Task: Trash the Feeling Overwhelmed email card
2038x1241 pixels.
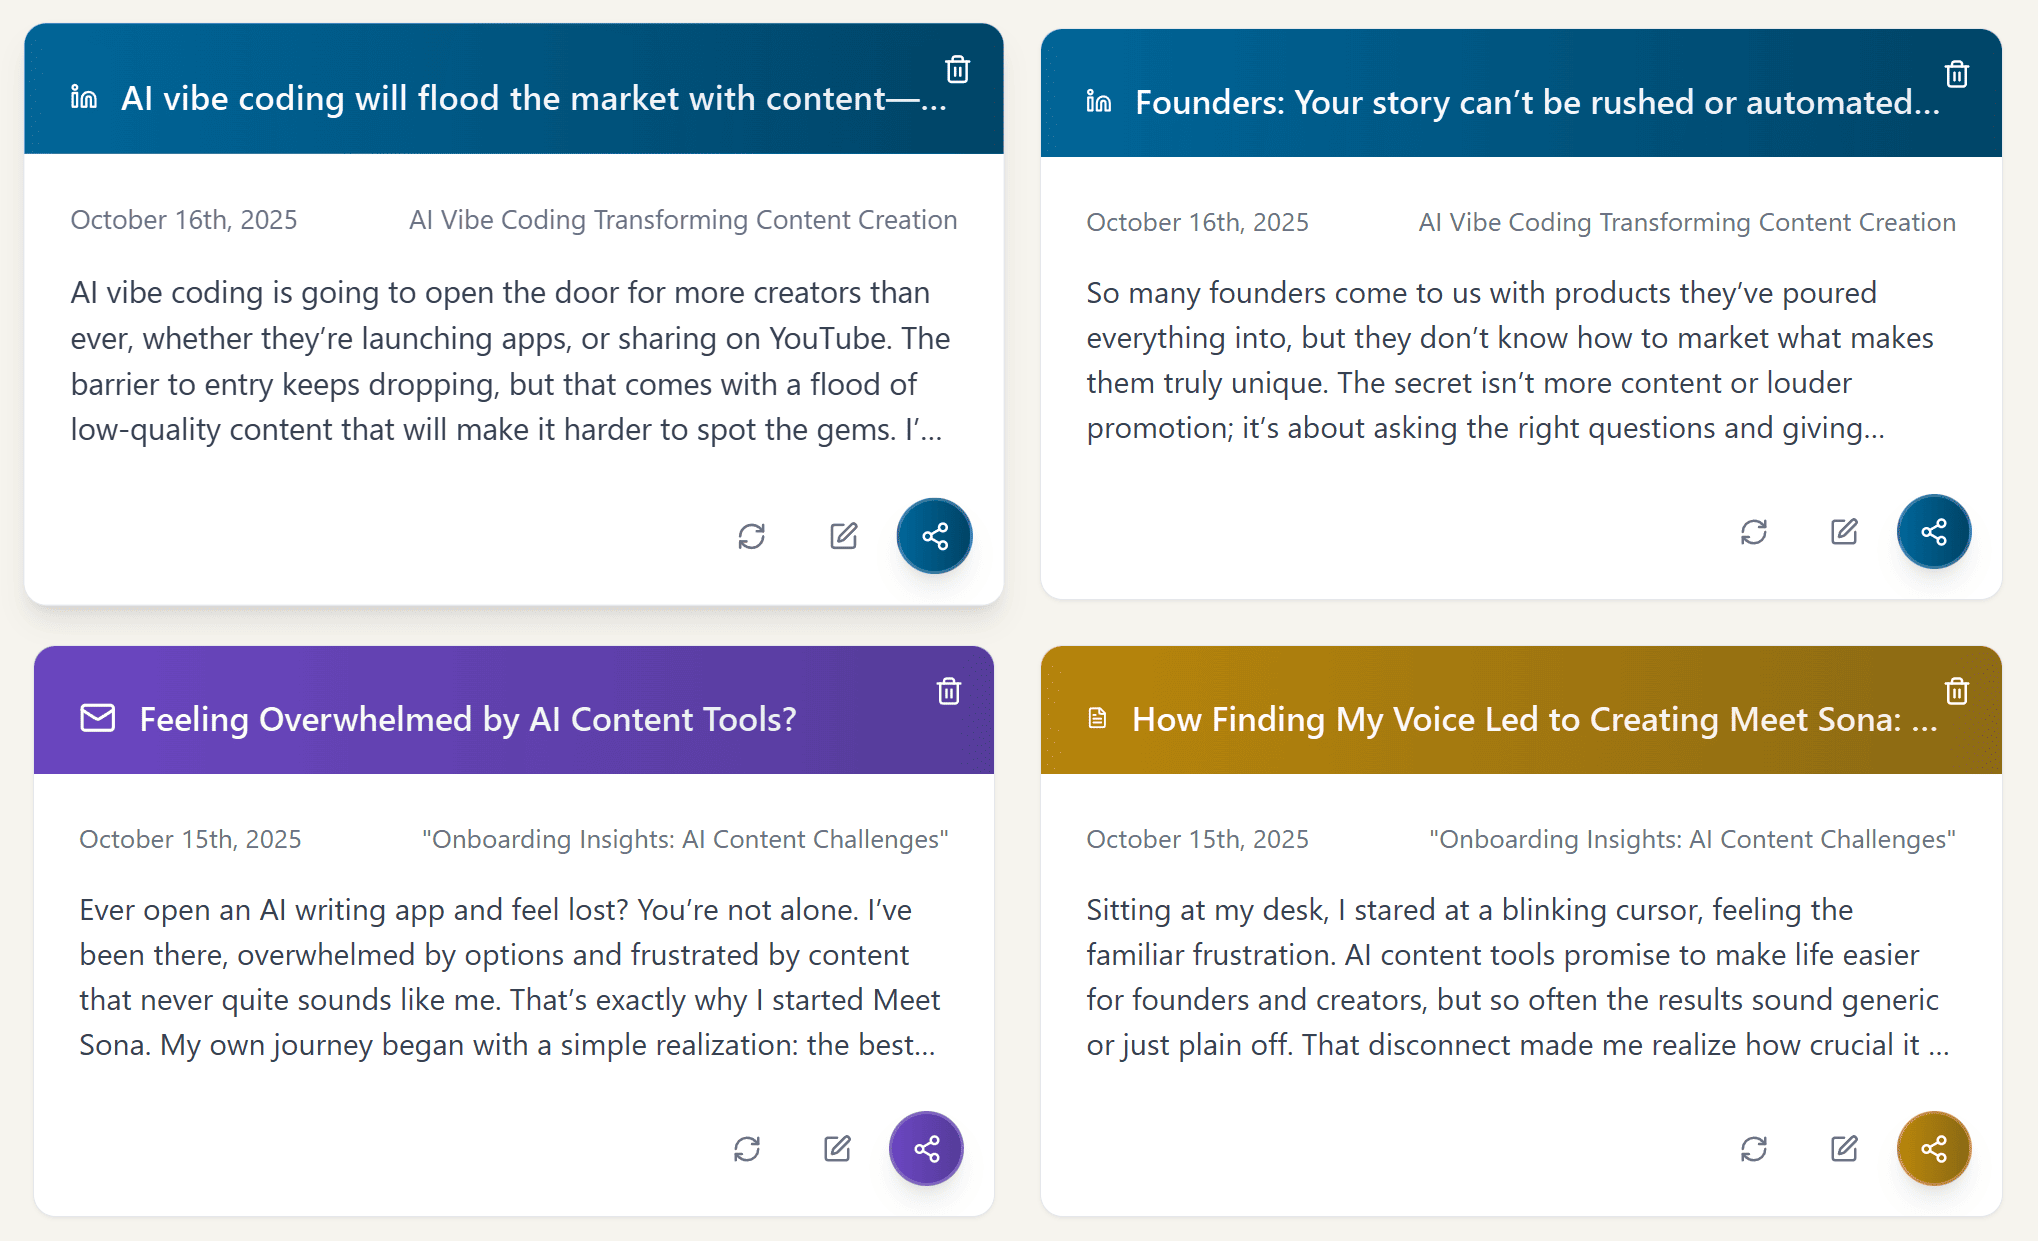Action: tap(948, 691)
